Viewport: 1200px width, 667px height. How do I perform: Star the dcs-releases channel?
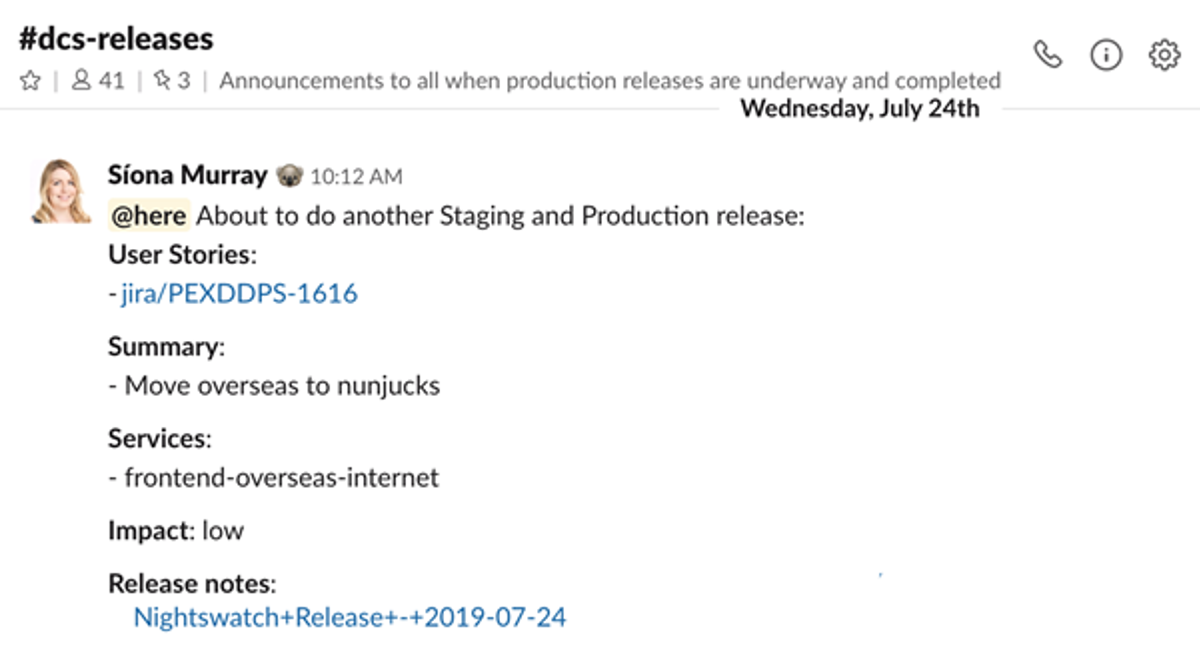[x=30, y=81]
